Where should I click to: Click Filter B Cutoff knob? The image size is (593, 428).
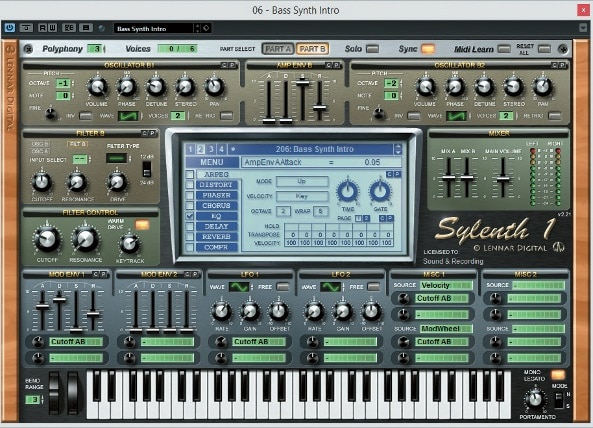tap(42, 182)
